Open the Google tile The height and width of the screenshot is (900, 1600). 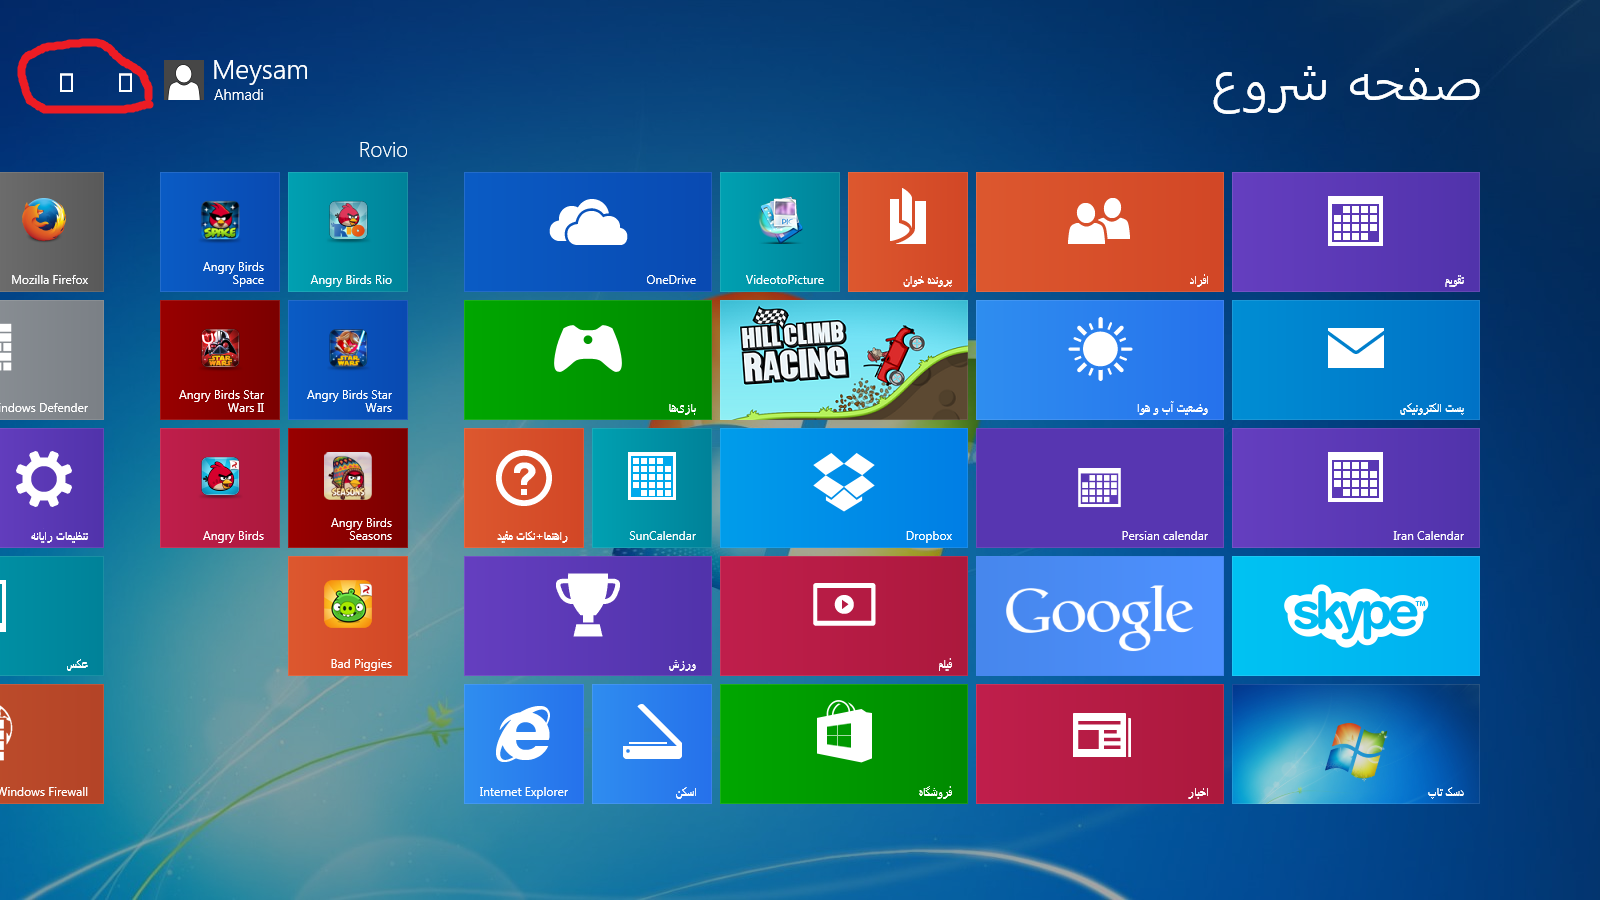pyautogui.click(x=1100, y=616)
